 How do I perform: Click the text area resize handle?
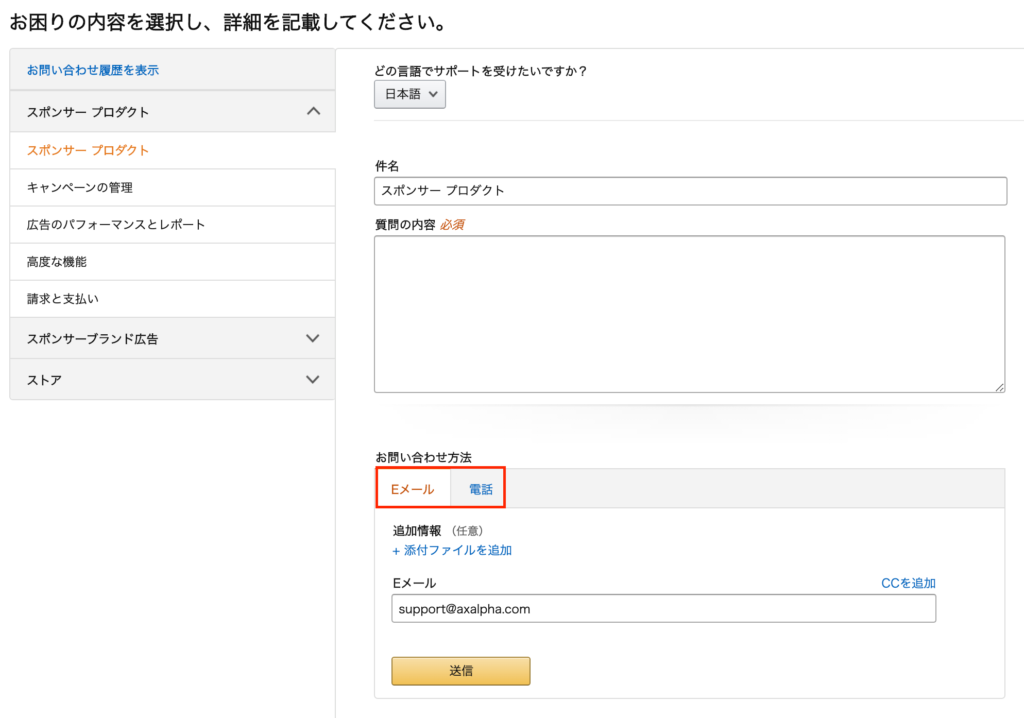1000,387
